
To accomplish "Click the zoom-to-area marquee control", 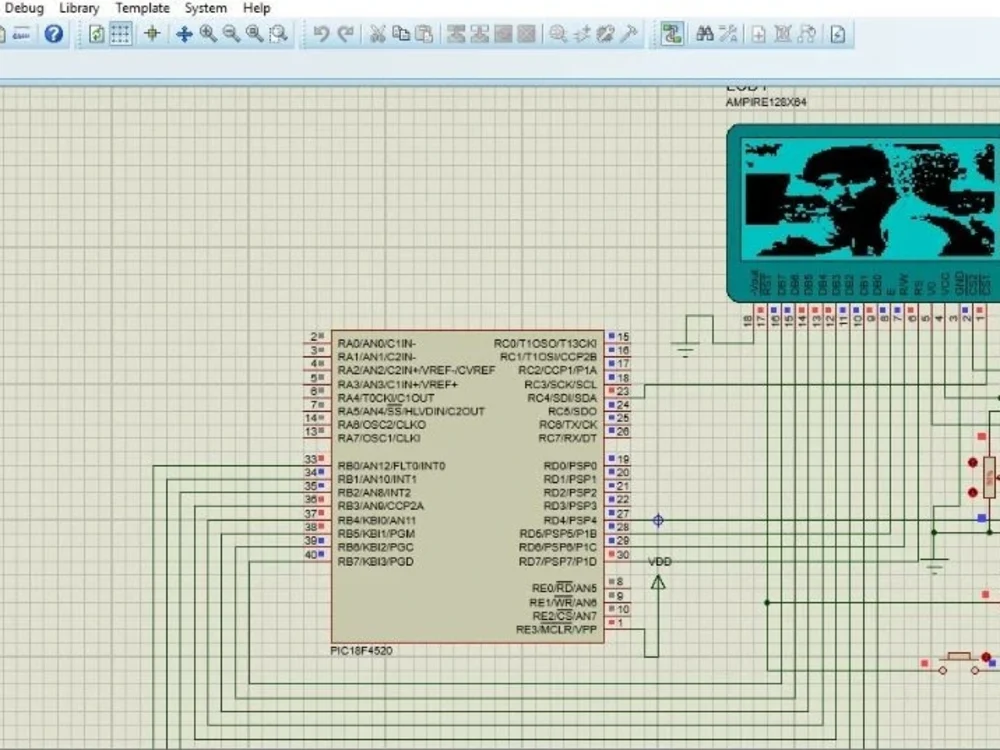I will [x=277, y=33].
